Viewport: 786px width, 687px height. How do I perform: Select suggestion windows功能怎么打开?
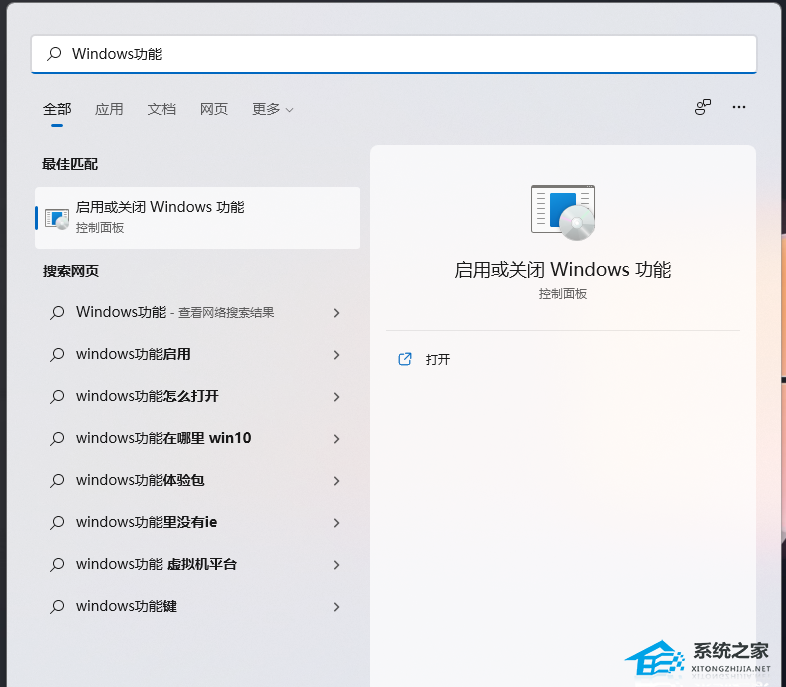[x=198, y=397]
